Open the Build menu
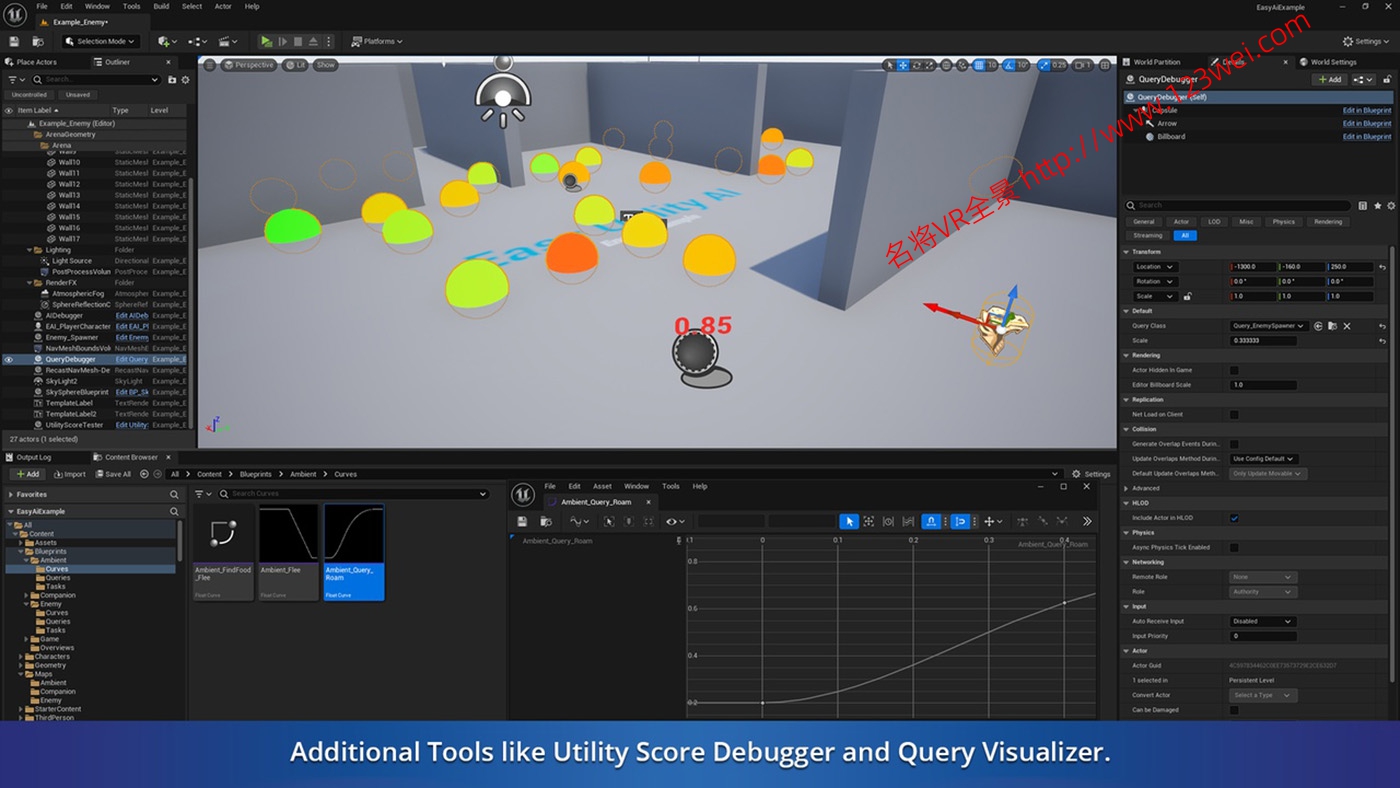This screenshot has height=788, width=1400. pyautogui.click(x=161, y=6)
